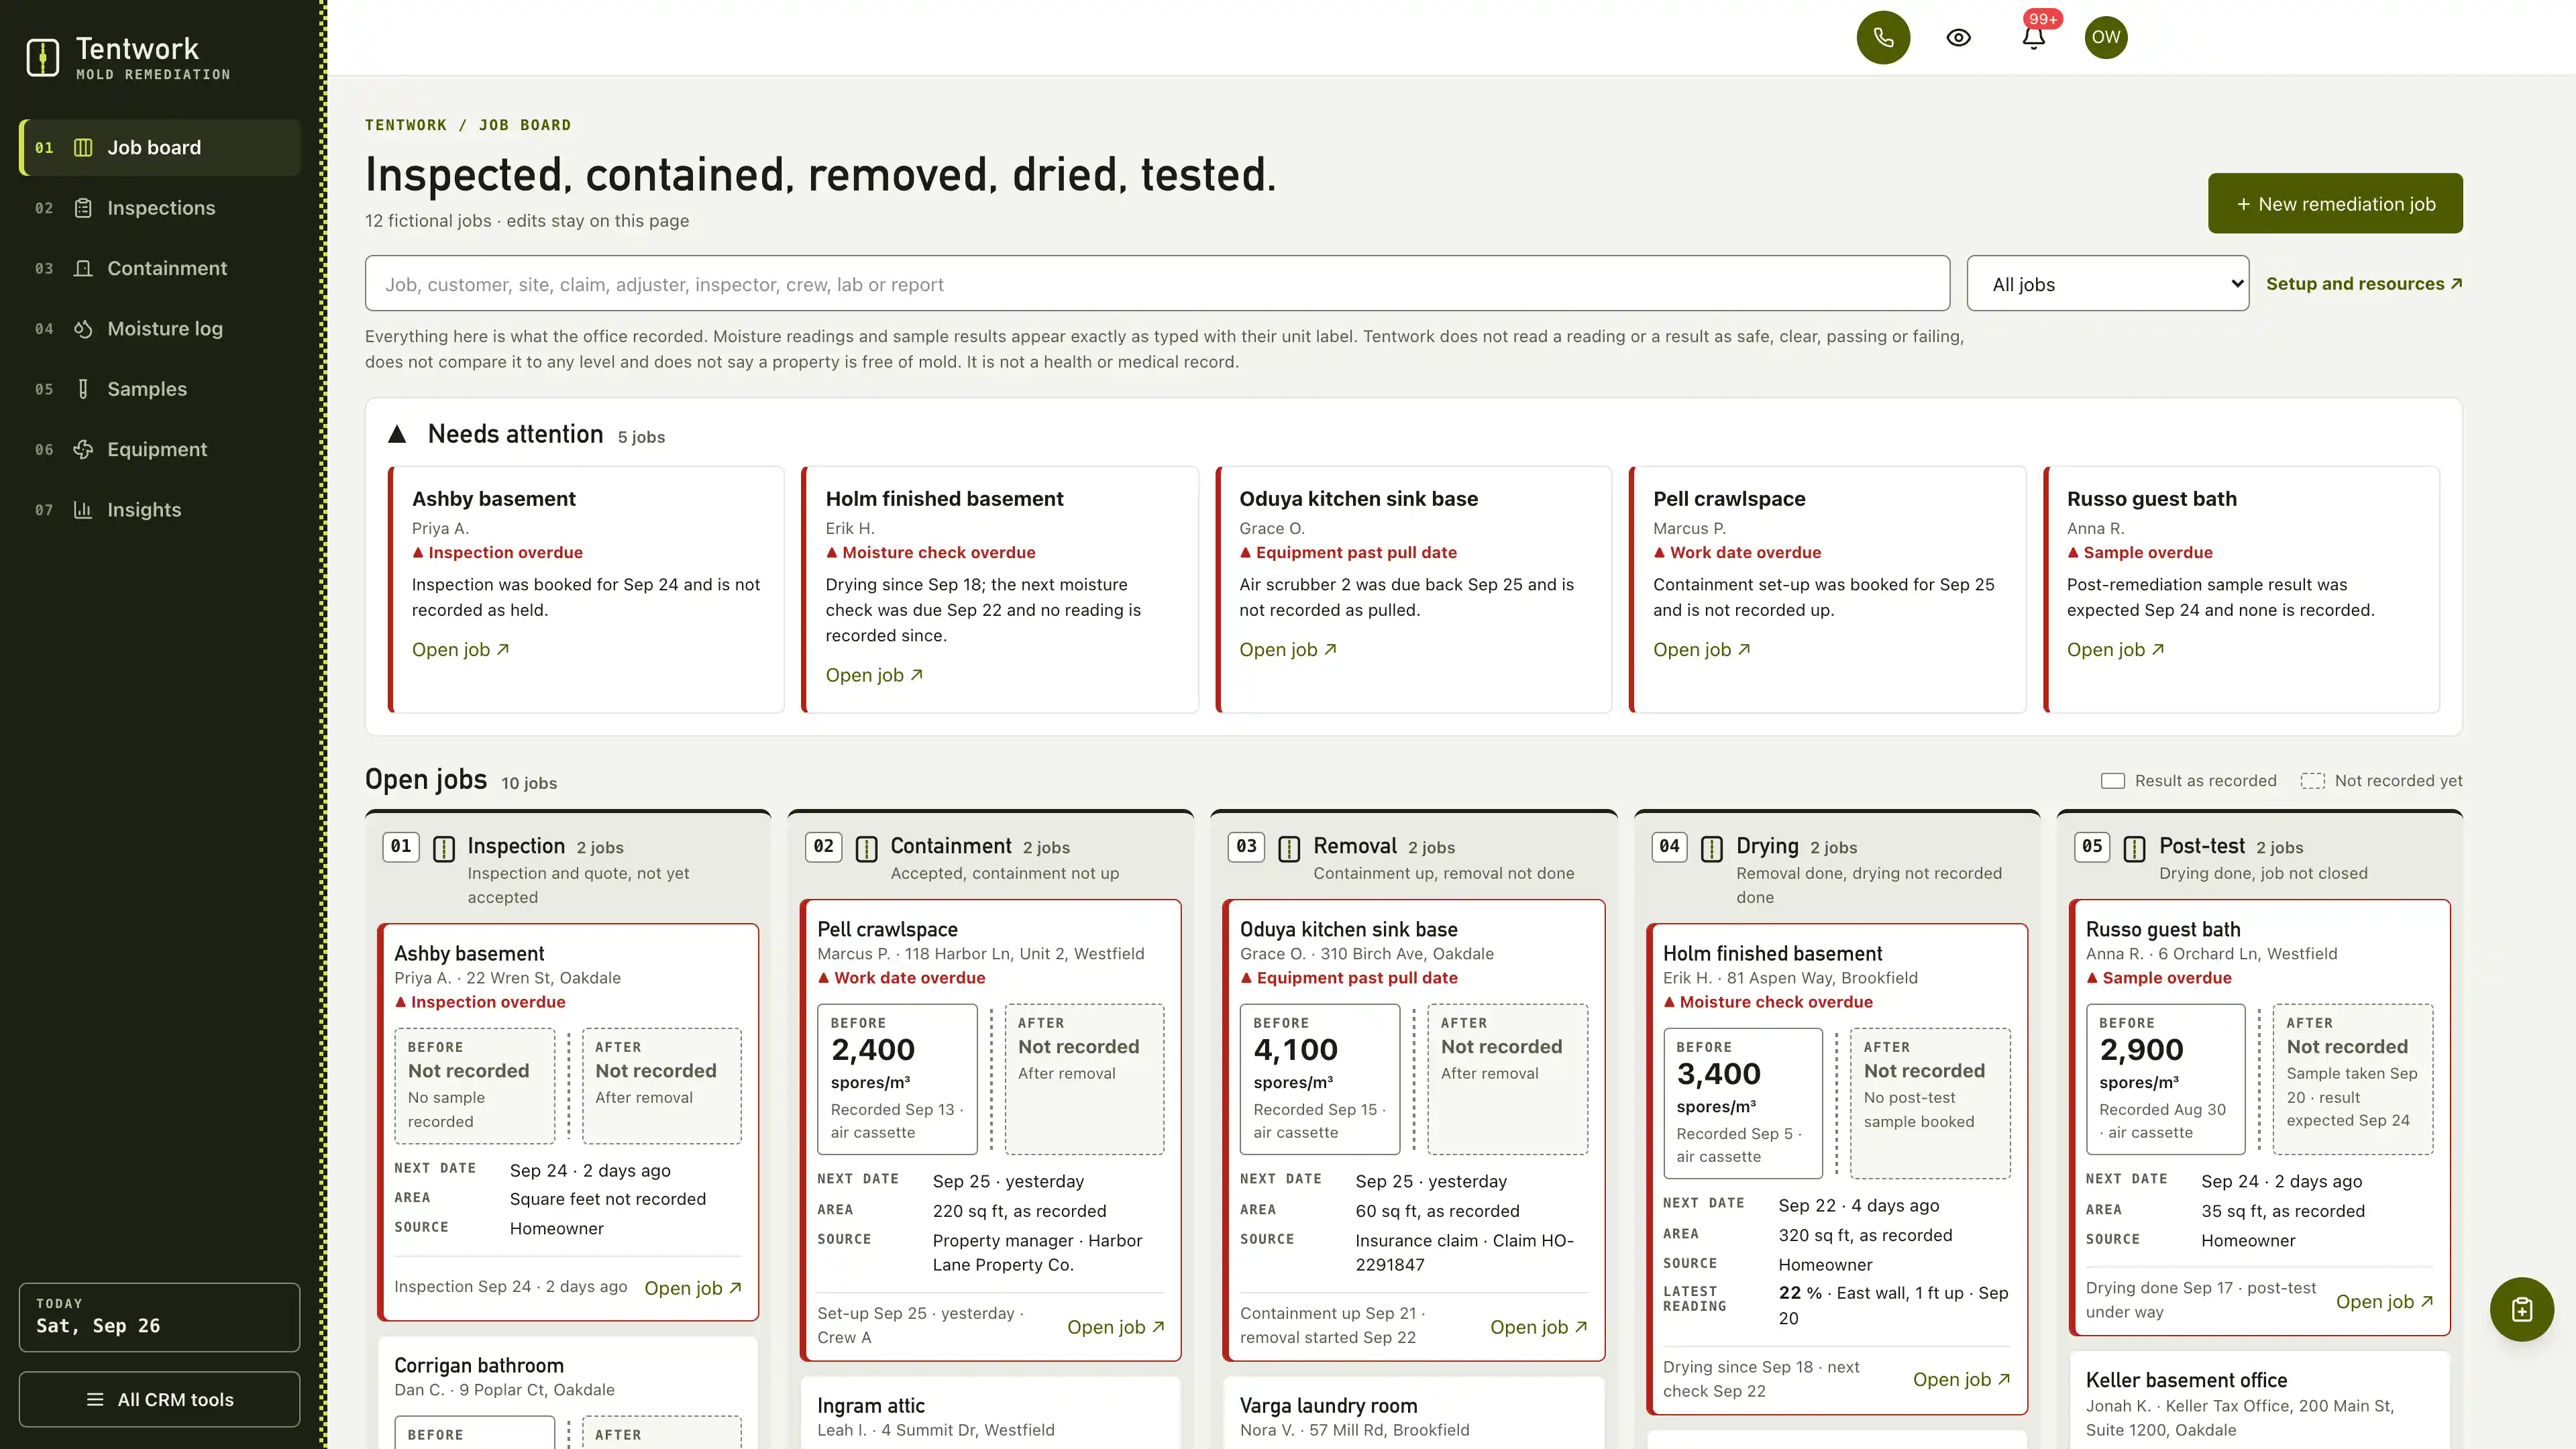
Task: Click the Removal column stage icon
Action: pos(1290,849)
